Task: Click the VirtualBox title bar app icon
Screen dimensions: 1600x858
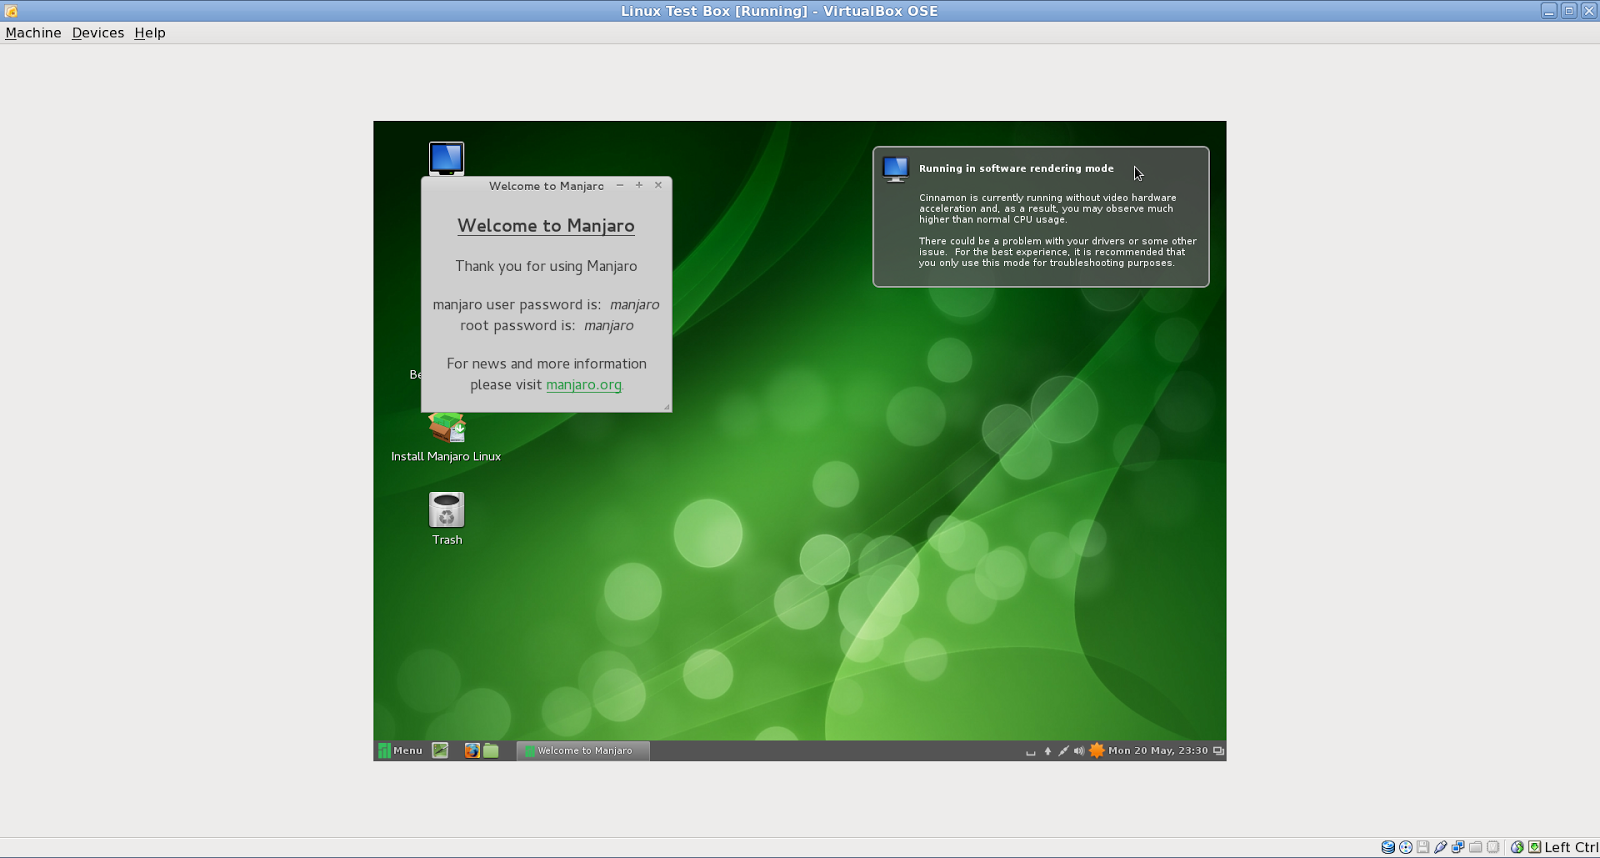Action: tap(11, 11)
